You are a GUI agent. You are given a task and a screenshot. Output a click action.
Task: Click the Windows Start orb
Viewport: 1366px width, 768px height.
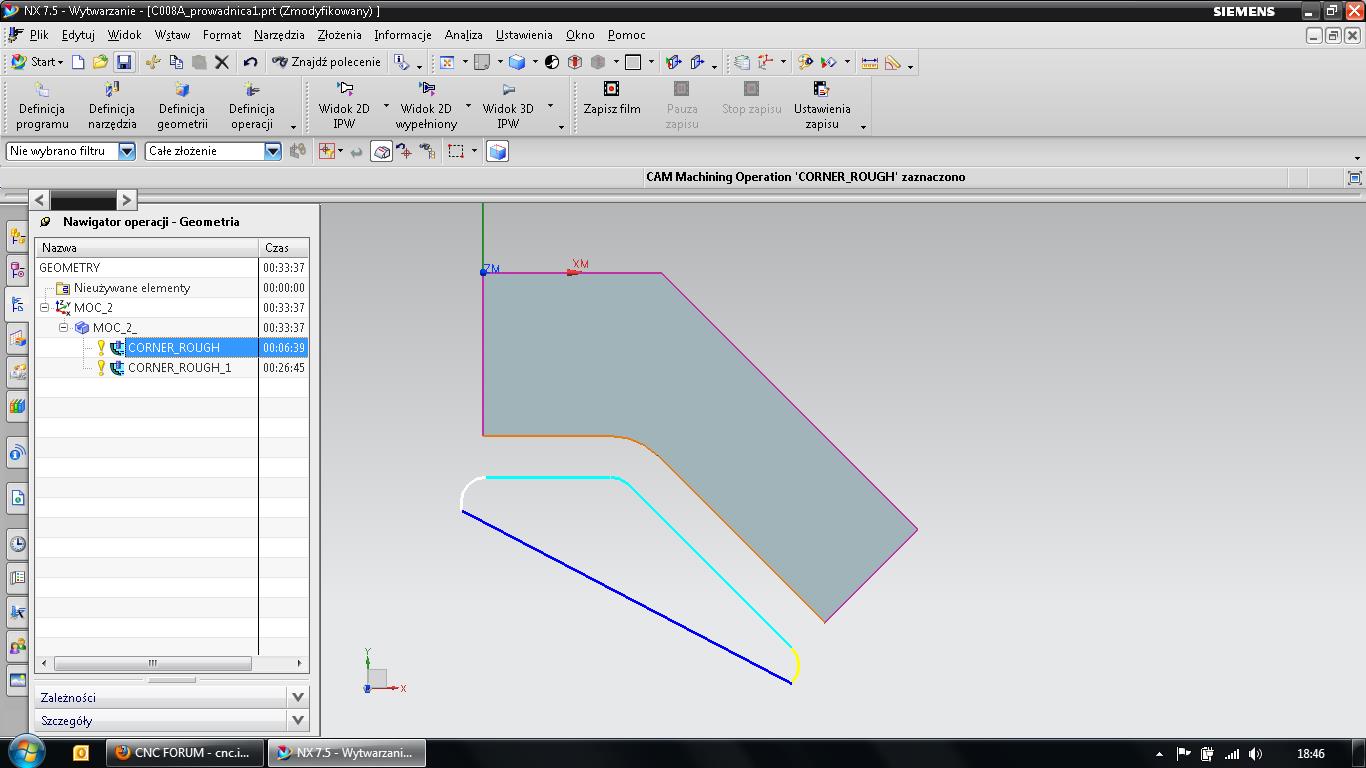pos(25,752)
